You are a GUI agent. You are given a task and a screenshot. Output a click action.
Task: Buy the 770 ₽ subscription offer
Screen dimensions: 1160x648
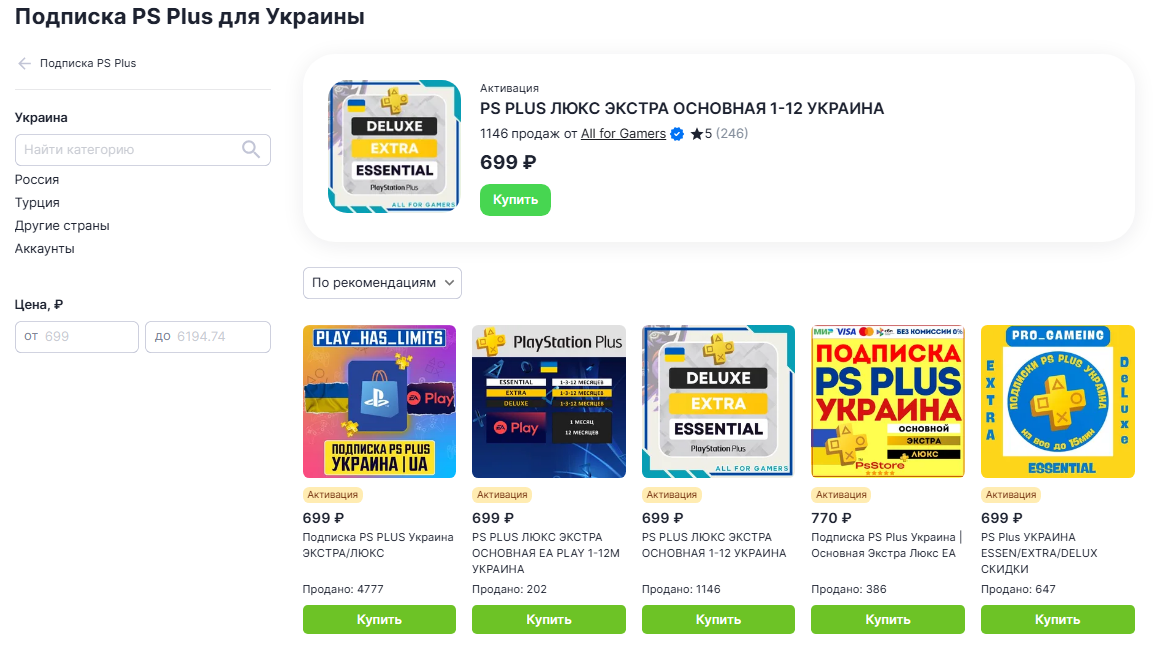[888, 619]
